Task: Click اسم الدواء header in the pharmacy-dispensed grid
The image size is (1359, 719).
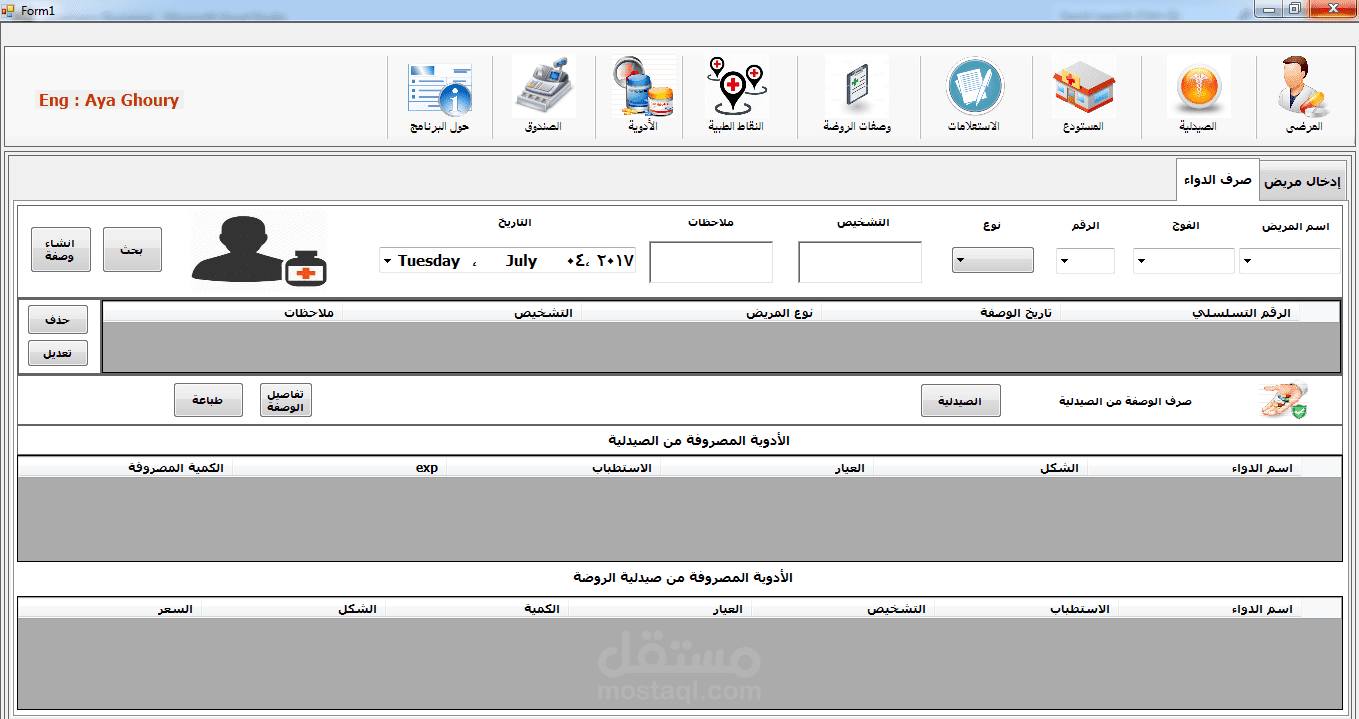Action: point(1194,468)
